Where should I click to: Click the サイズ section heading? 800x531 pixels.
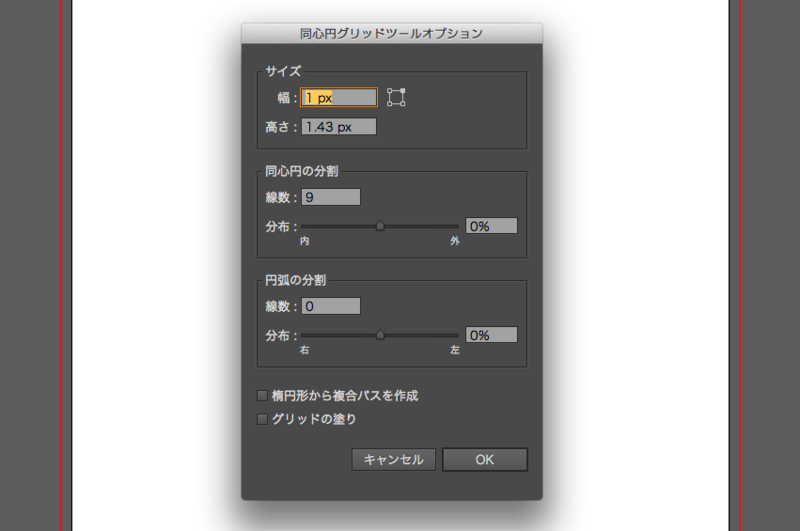coord(283,71)
